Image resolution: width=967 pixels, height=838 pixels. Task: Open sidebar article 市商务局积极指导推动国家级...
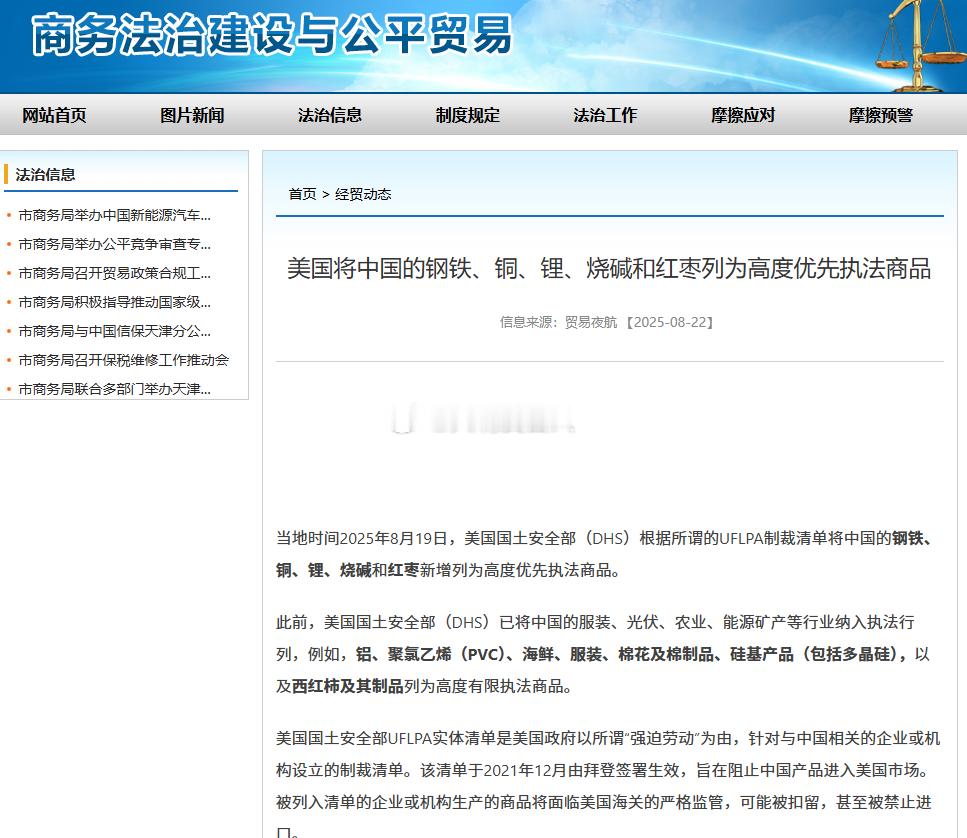point(115,302)
